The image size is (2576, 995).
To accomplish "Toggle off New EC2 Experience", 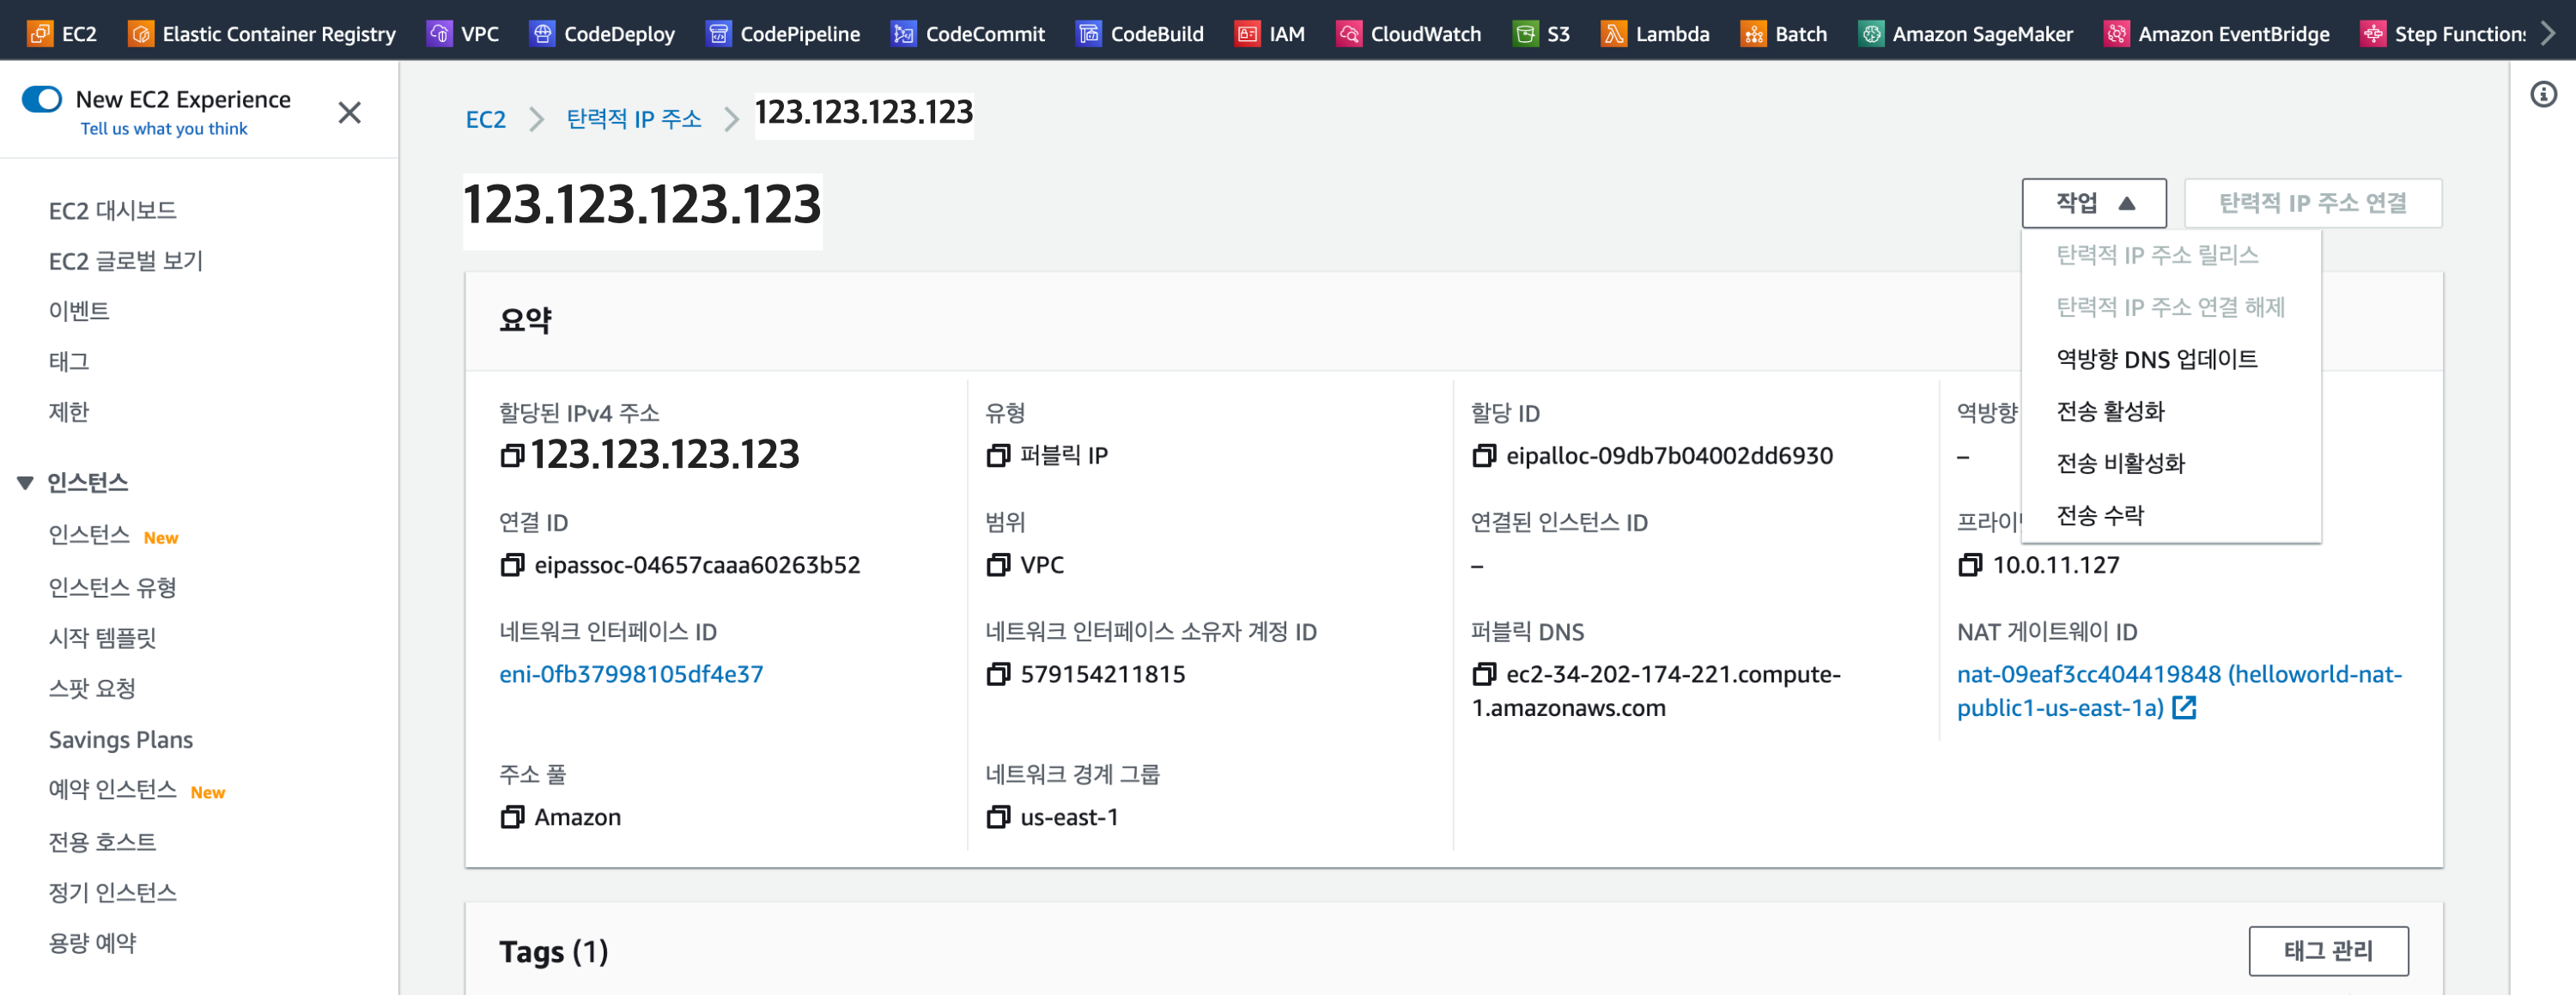I will coord(42,99).
